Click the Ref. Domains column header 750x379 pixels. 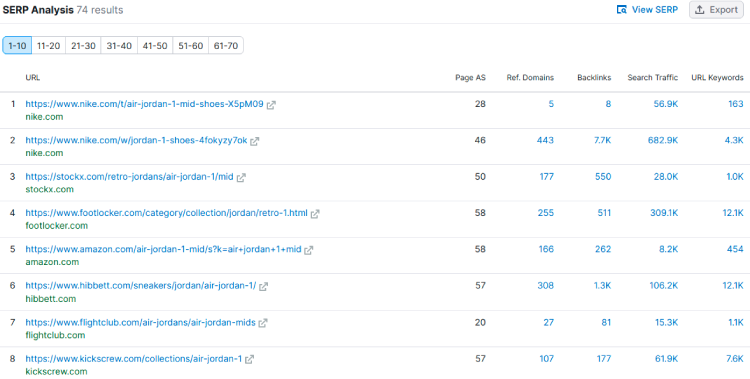pos(530,78)
